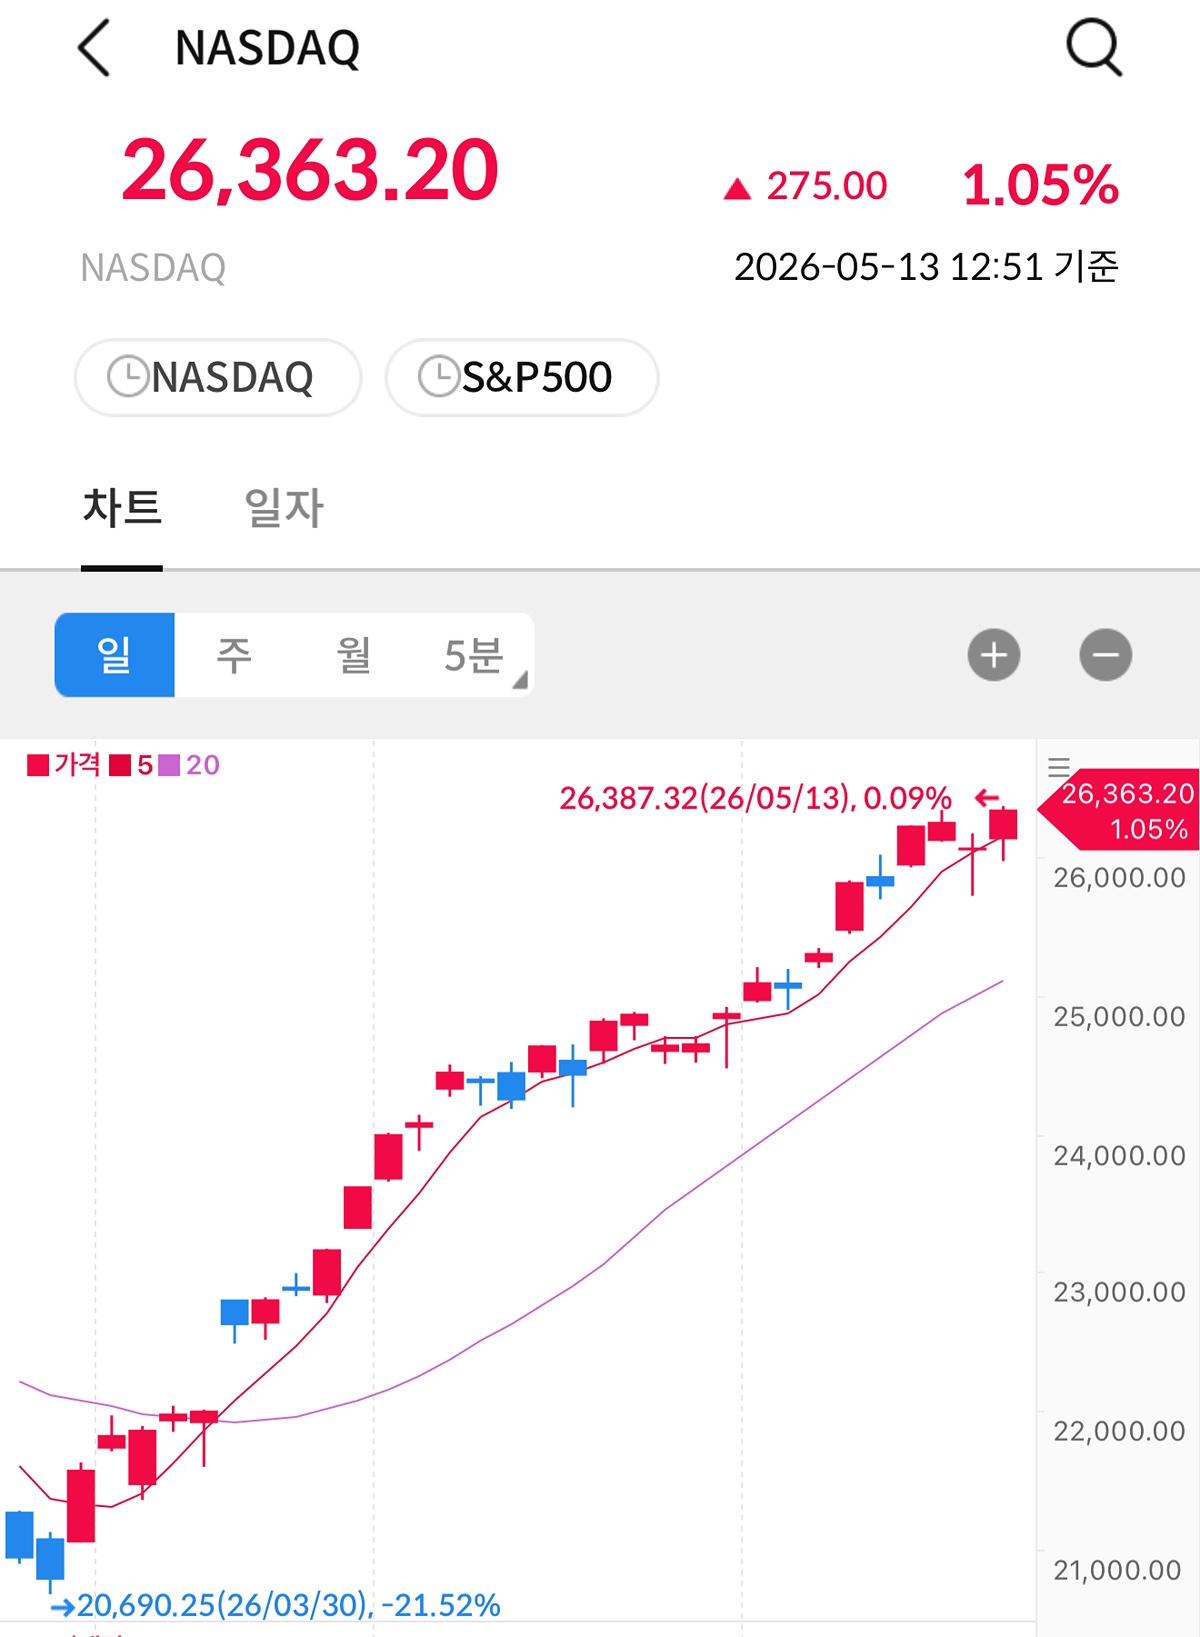Viewport: 1200px width, 1637px height.
Task: Zoom out the chart with minus icon
Action: (1106, 655)
